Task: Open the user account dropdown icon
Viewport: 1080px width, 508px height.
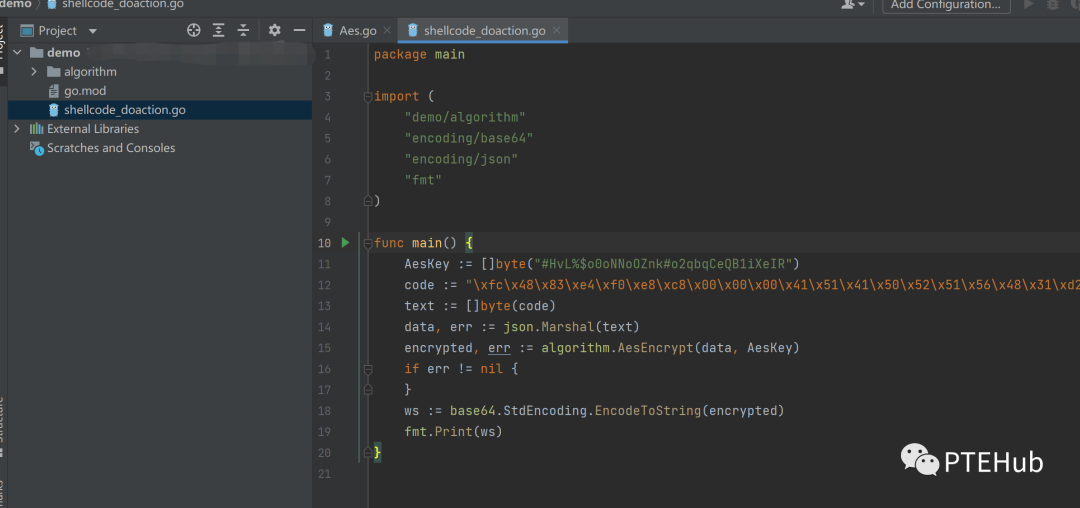Action: [x=853, y=4]
